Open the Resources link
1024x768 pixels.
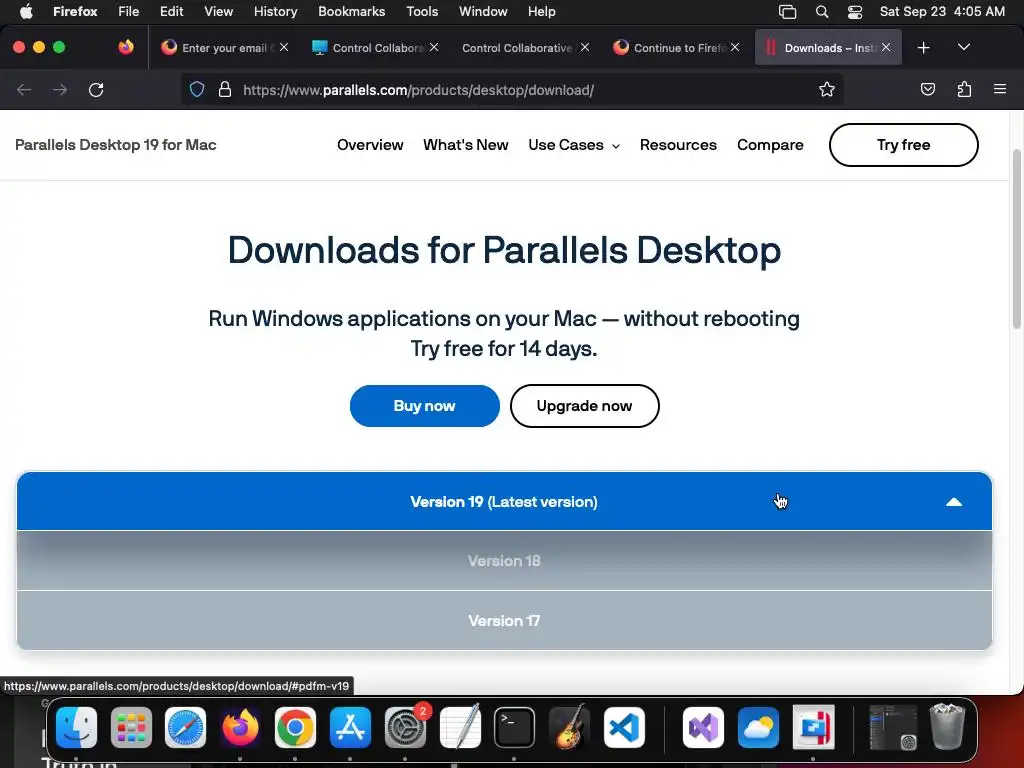[x=678, y=145]
